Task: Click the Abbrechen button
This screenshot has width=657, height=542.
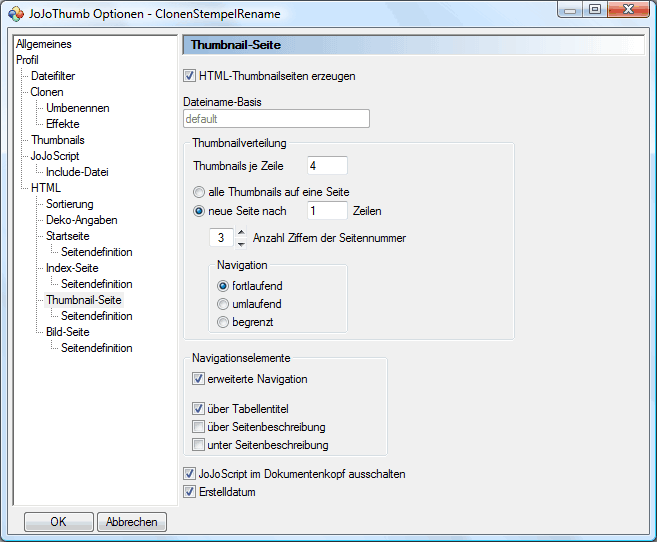Action: (x=132, y=522)
